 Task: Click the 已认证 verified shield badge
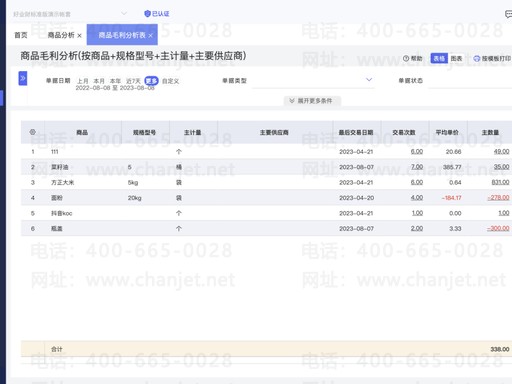pyautogui.click(x=157, y=14)
